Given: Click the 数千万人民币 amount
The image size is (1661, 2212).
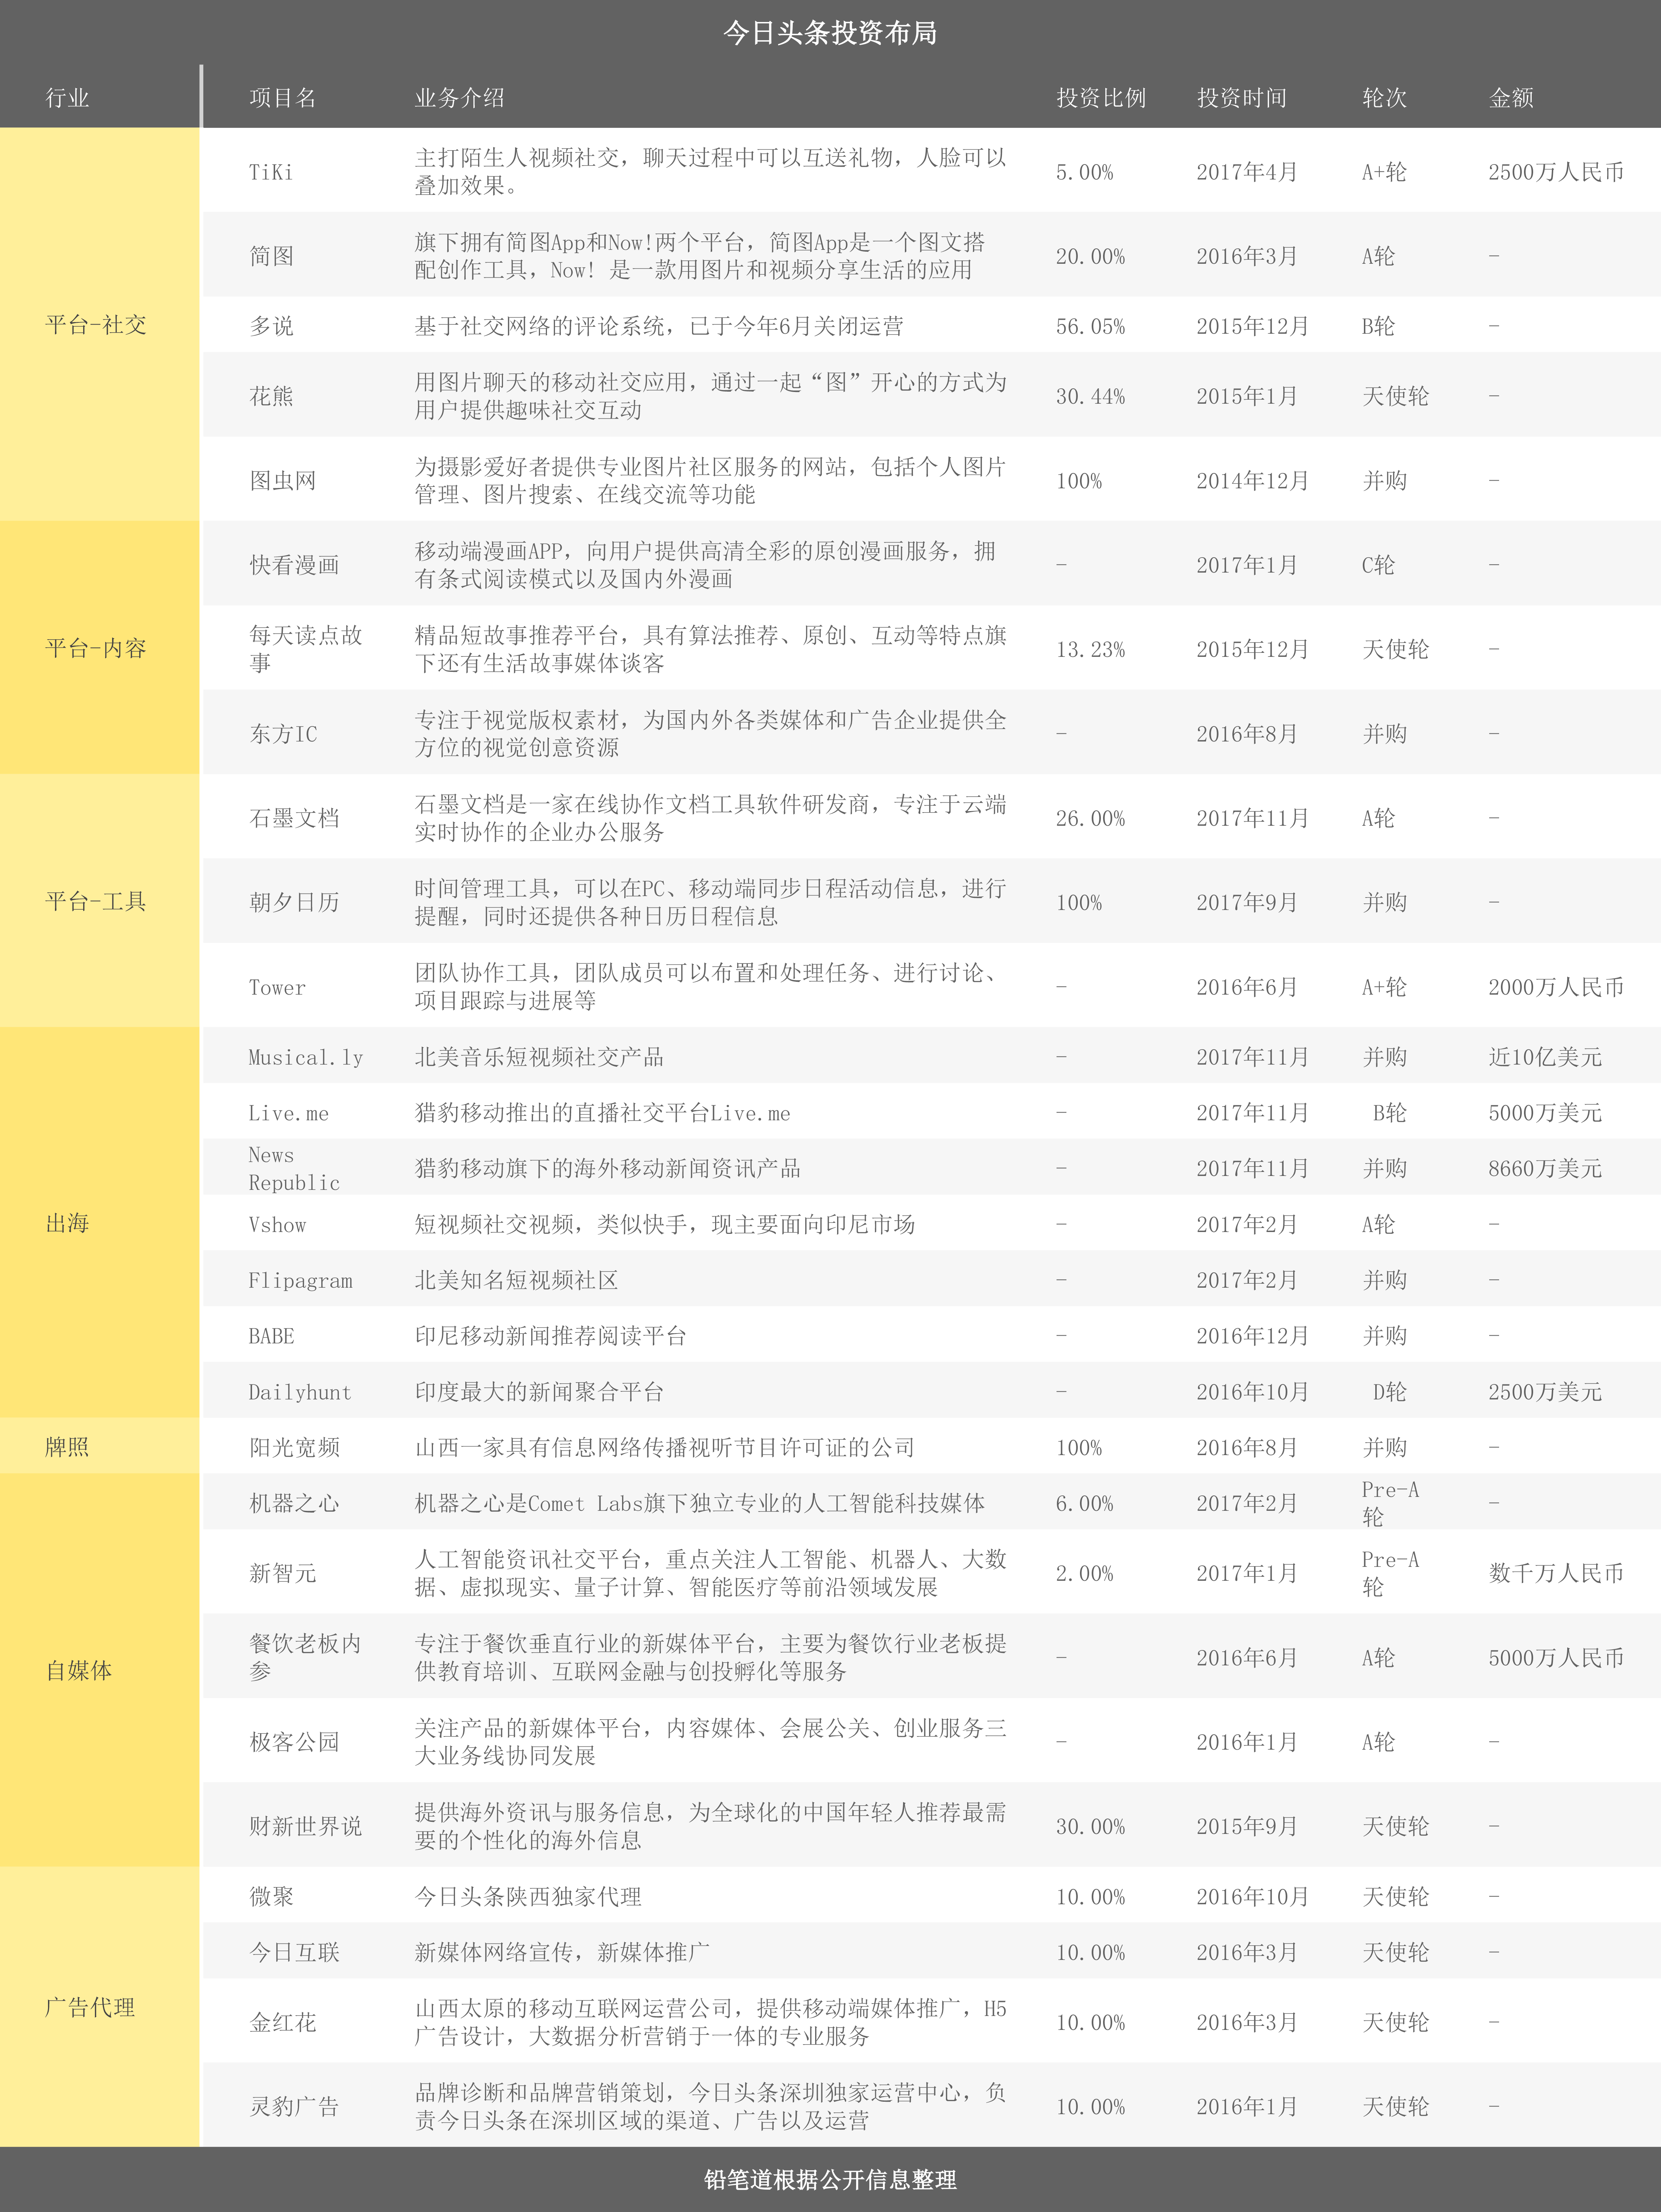Looking at the screenshot, I should (1556, 1573).
